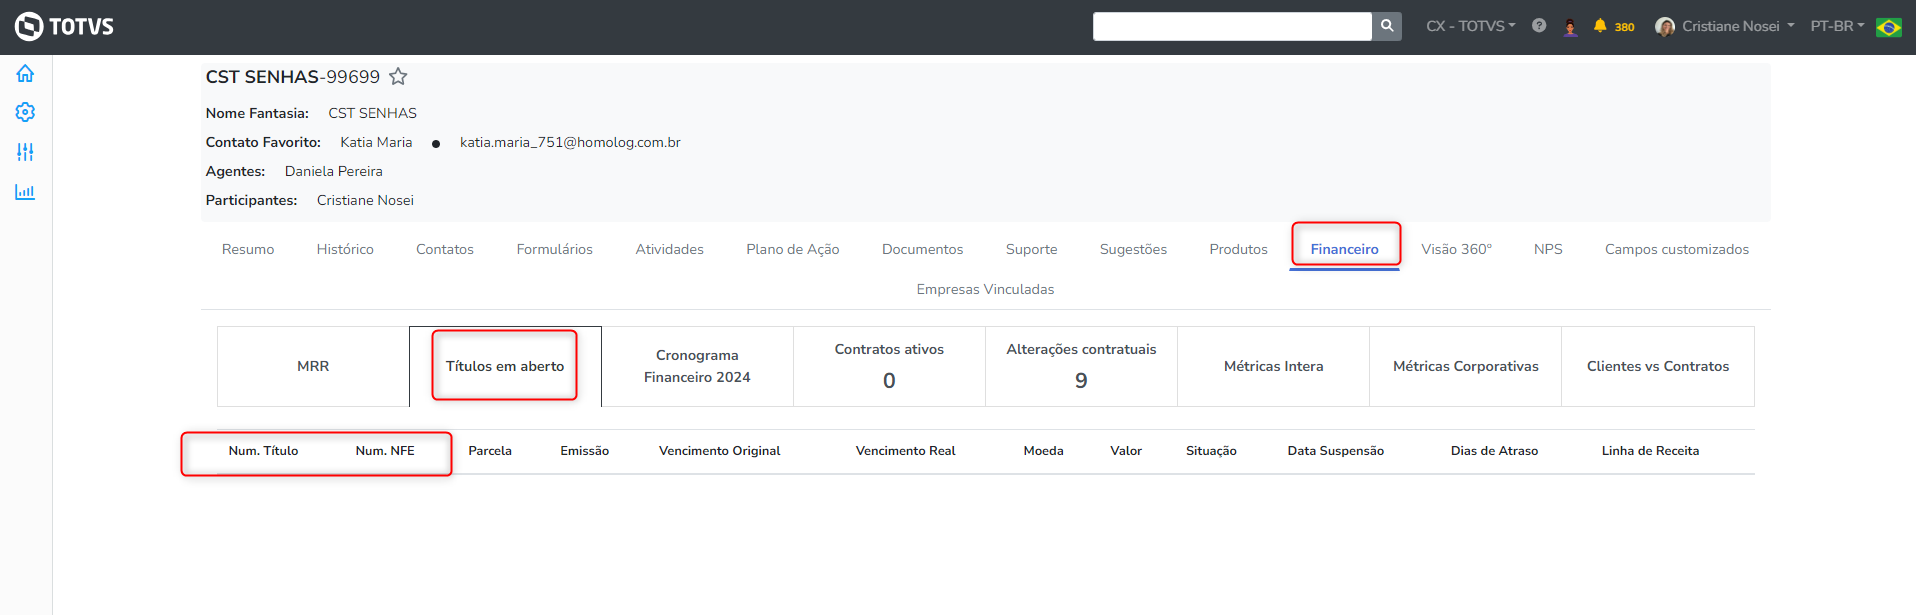Expand the CX - TOTVS dropdown
Viewport: 1916px width, 615px height.
tap(1470, 26)
